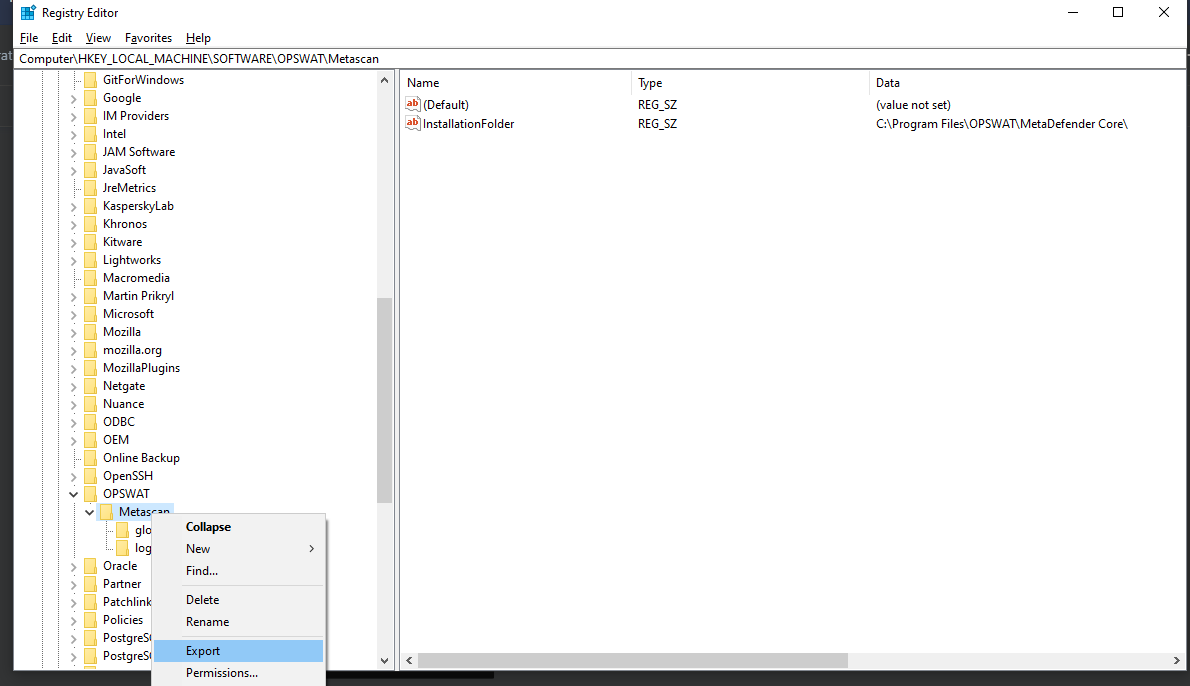Click the Policies key folder icon
This screenshot has width=1190, height=686.
(x=90, y=620)
